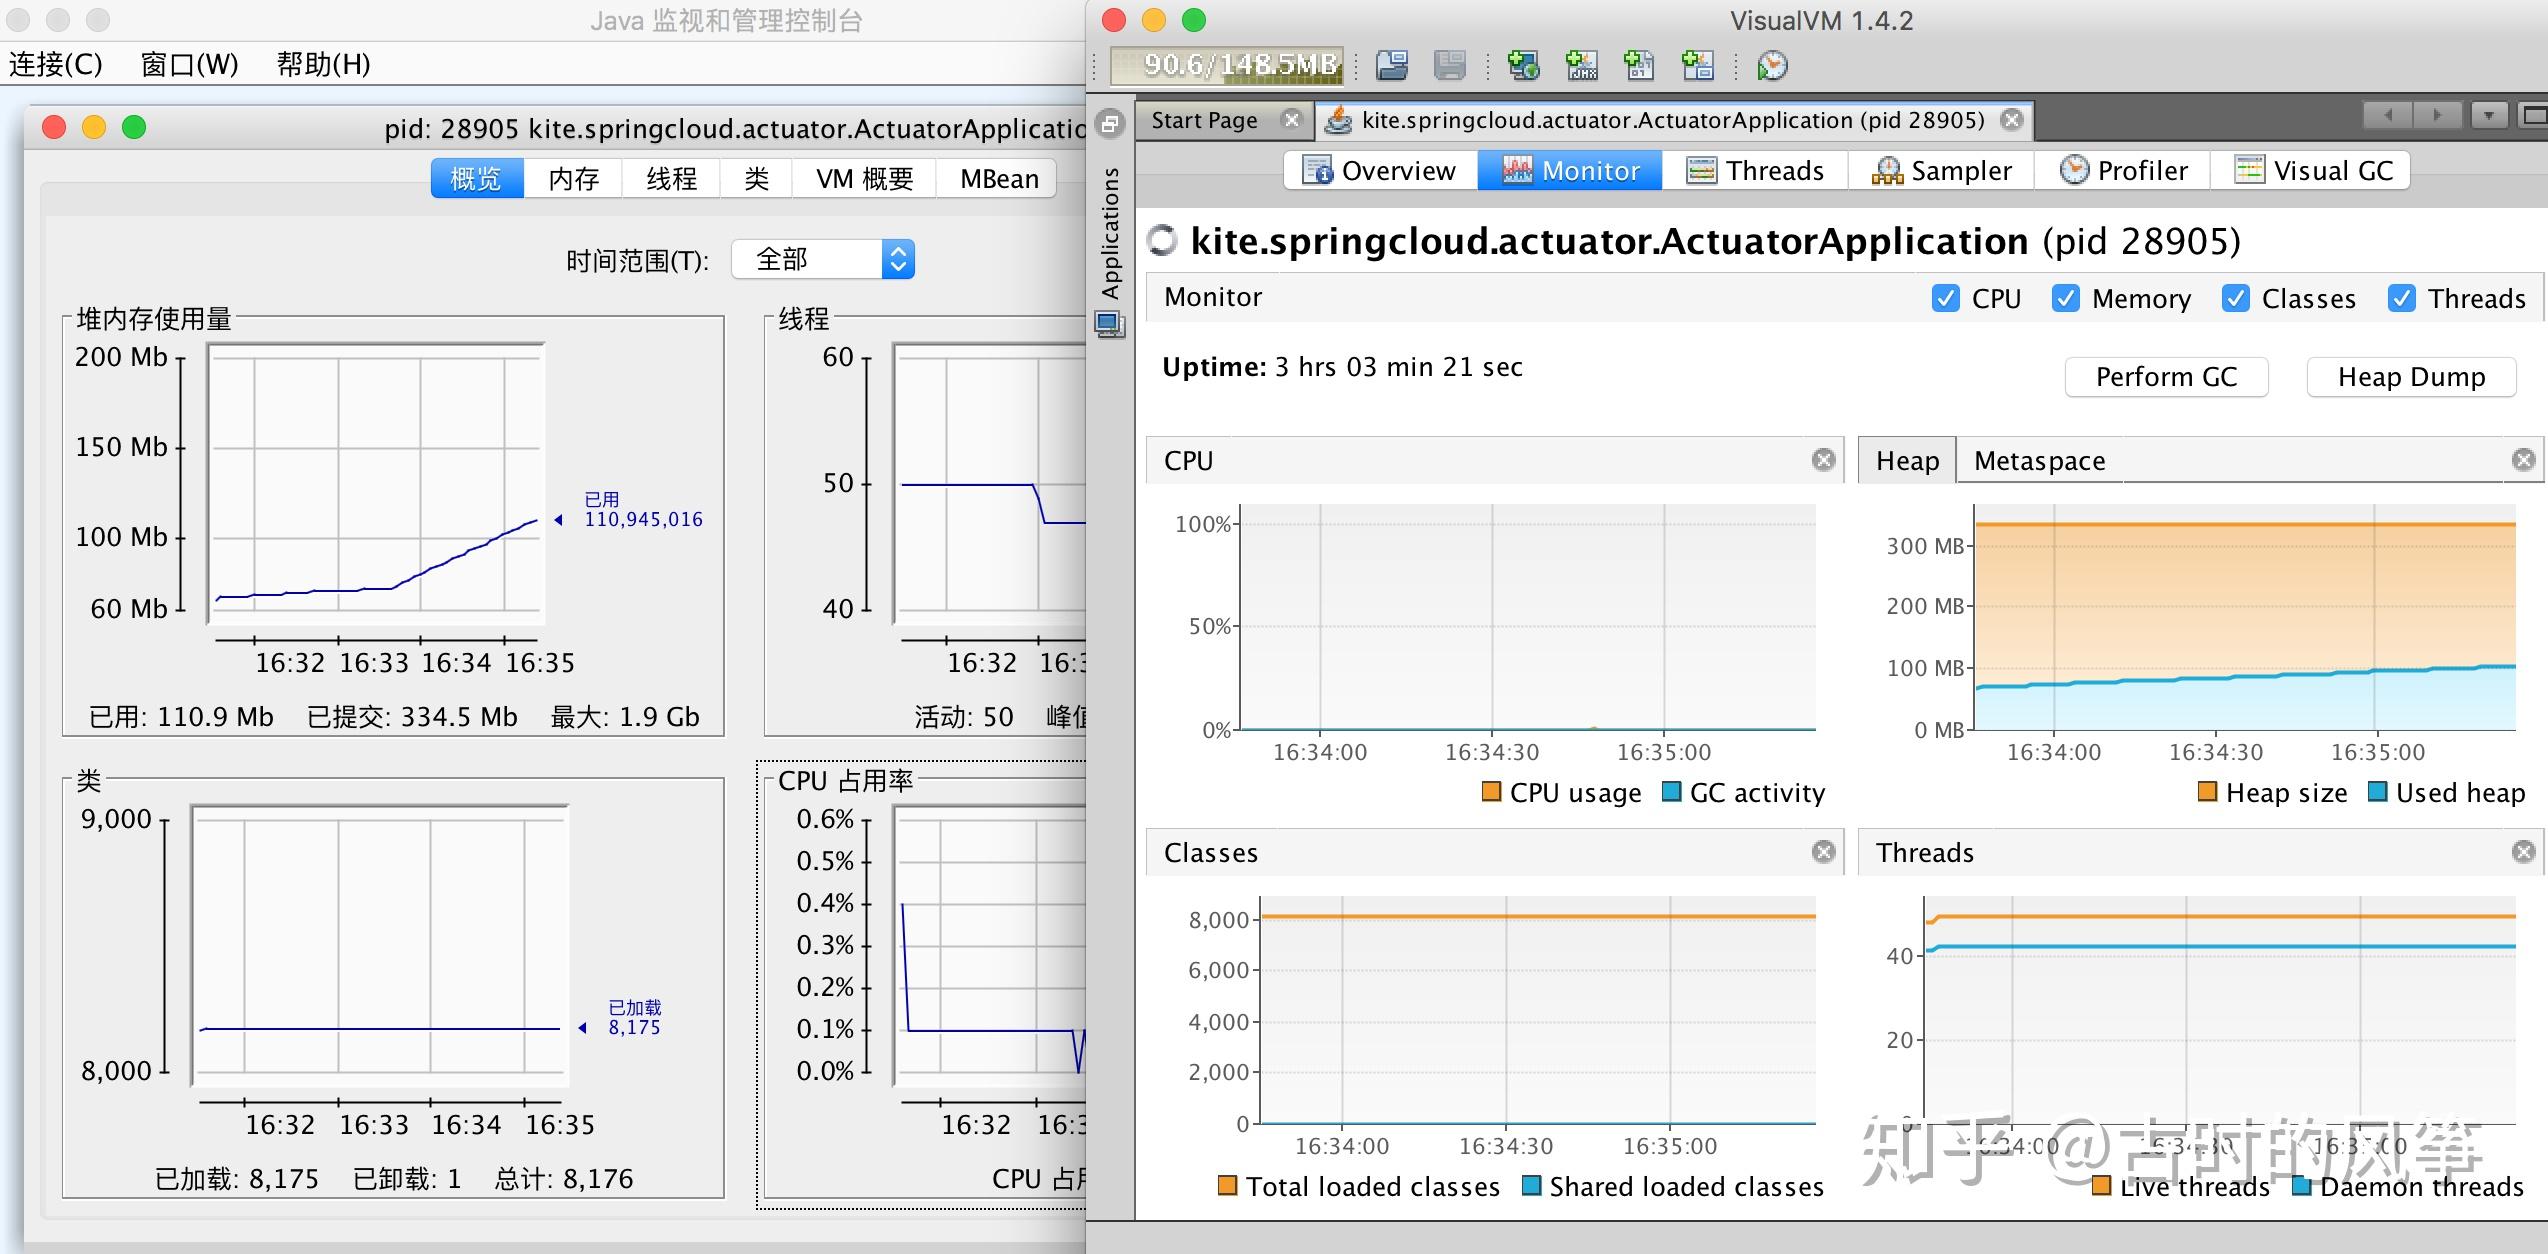
Task: Click the GC activity blue legend swatch
Action: tap(1671, 791)
